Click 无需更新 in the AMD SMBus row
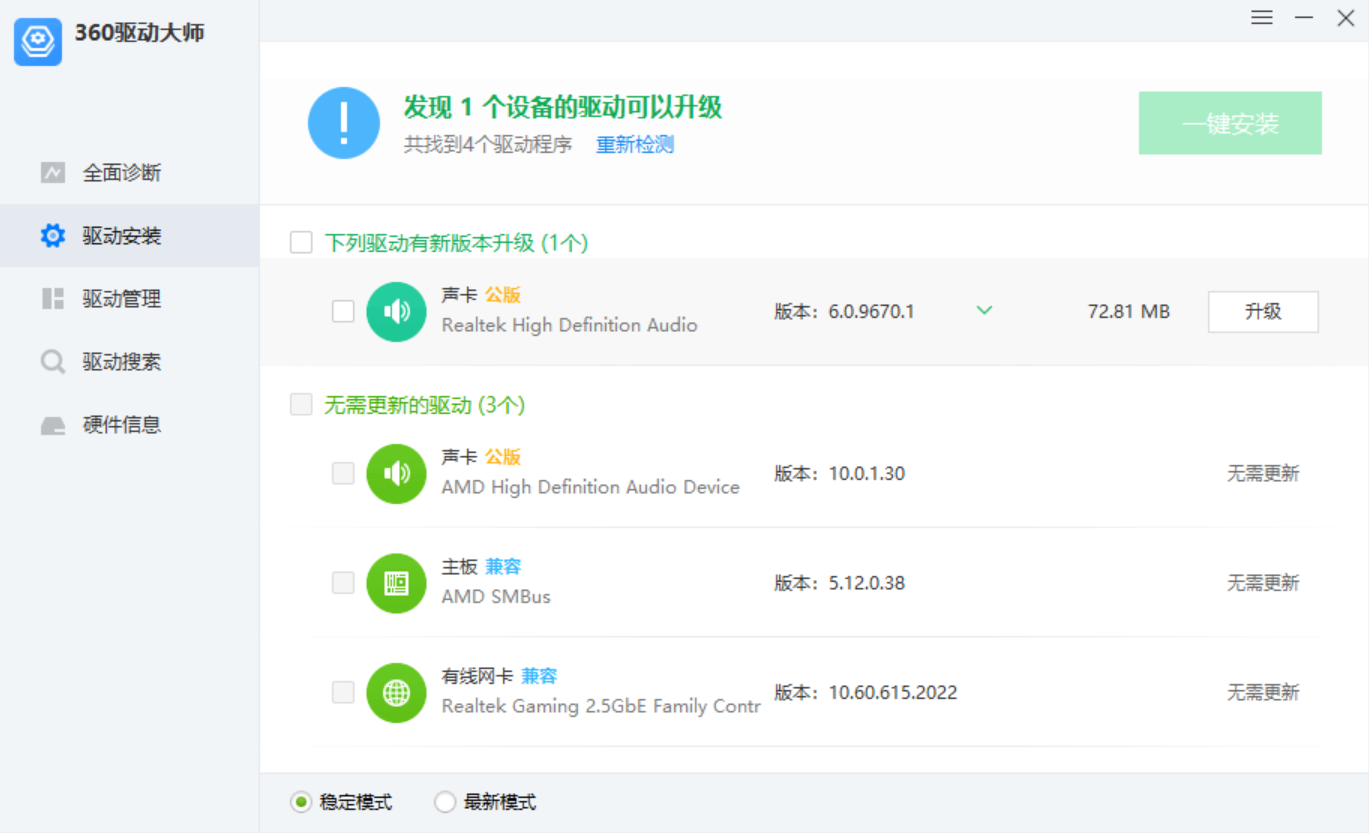The width and height of the screenshot is (1369, 833). coord(1263,583)
